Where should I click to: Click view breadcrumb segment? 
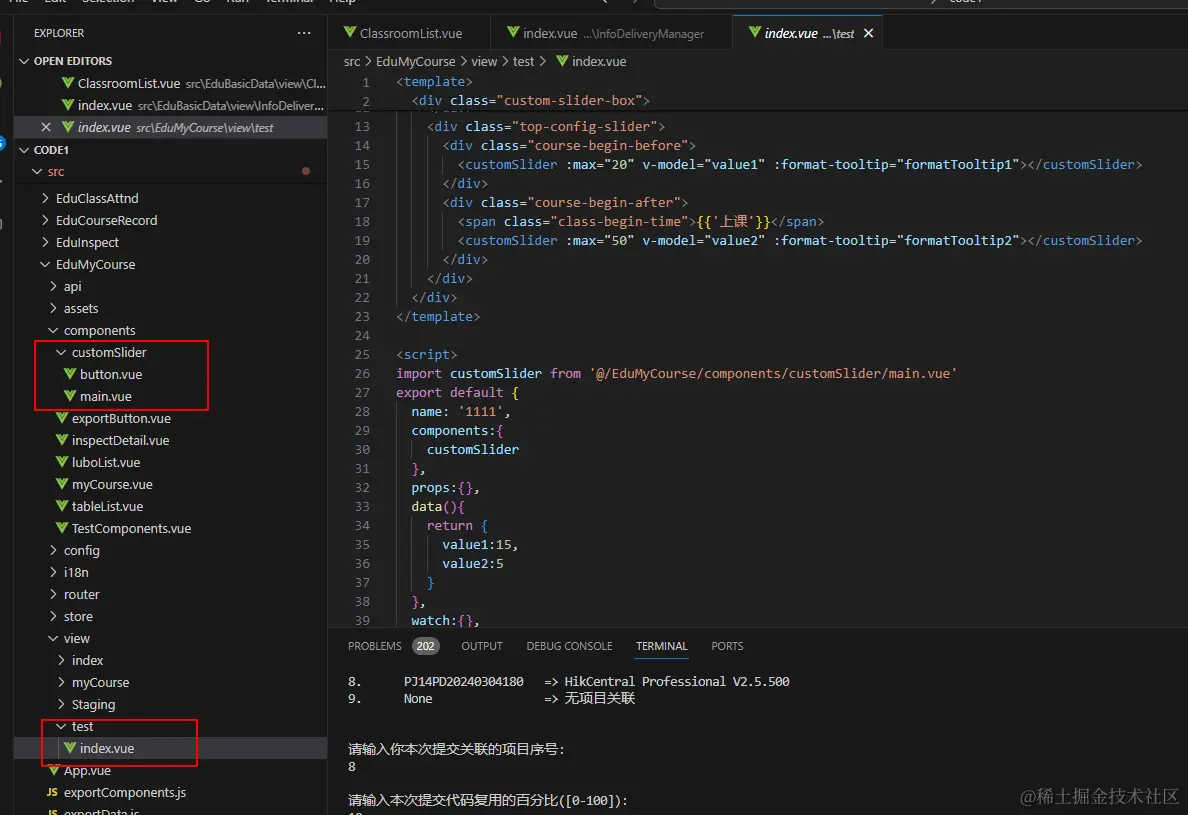484,61
